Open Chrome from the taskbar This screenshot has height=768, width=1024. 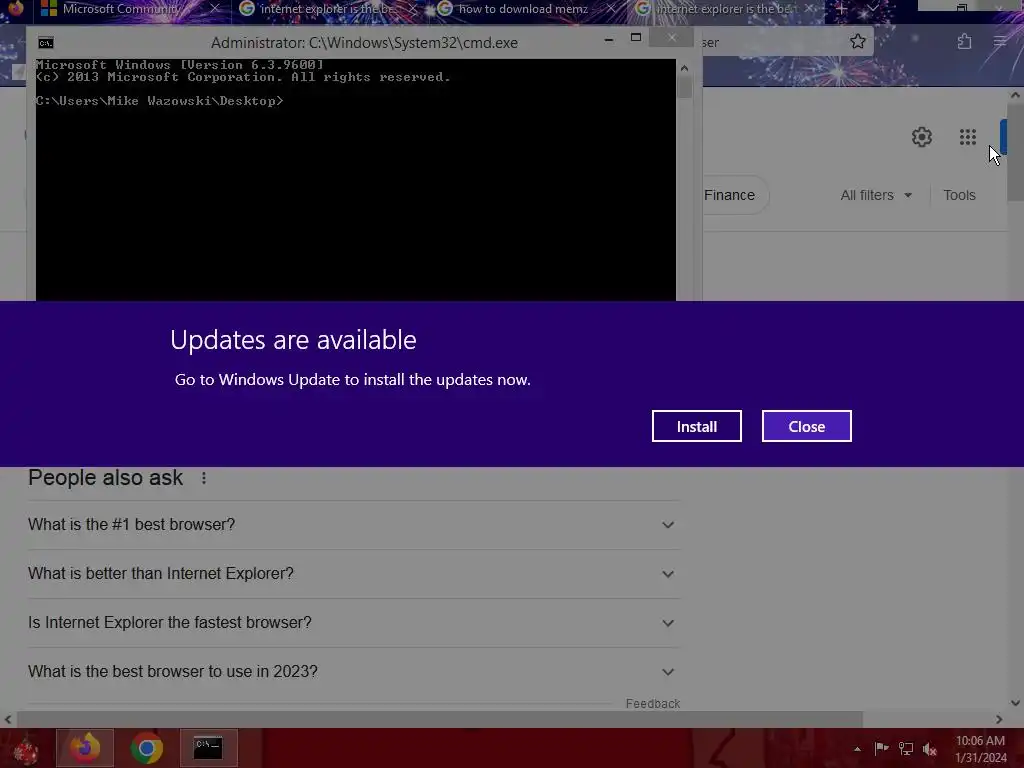pyautogui.click(x=146, y=748)
